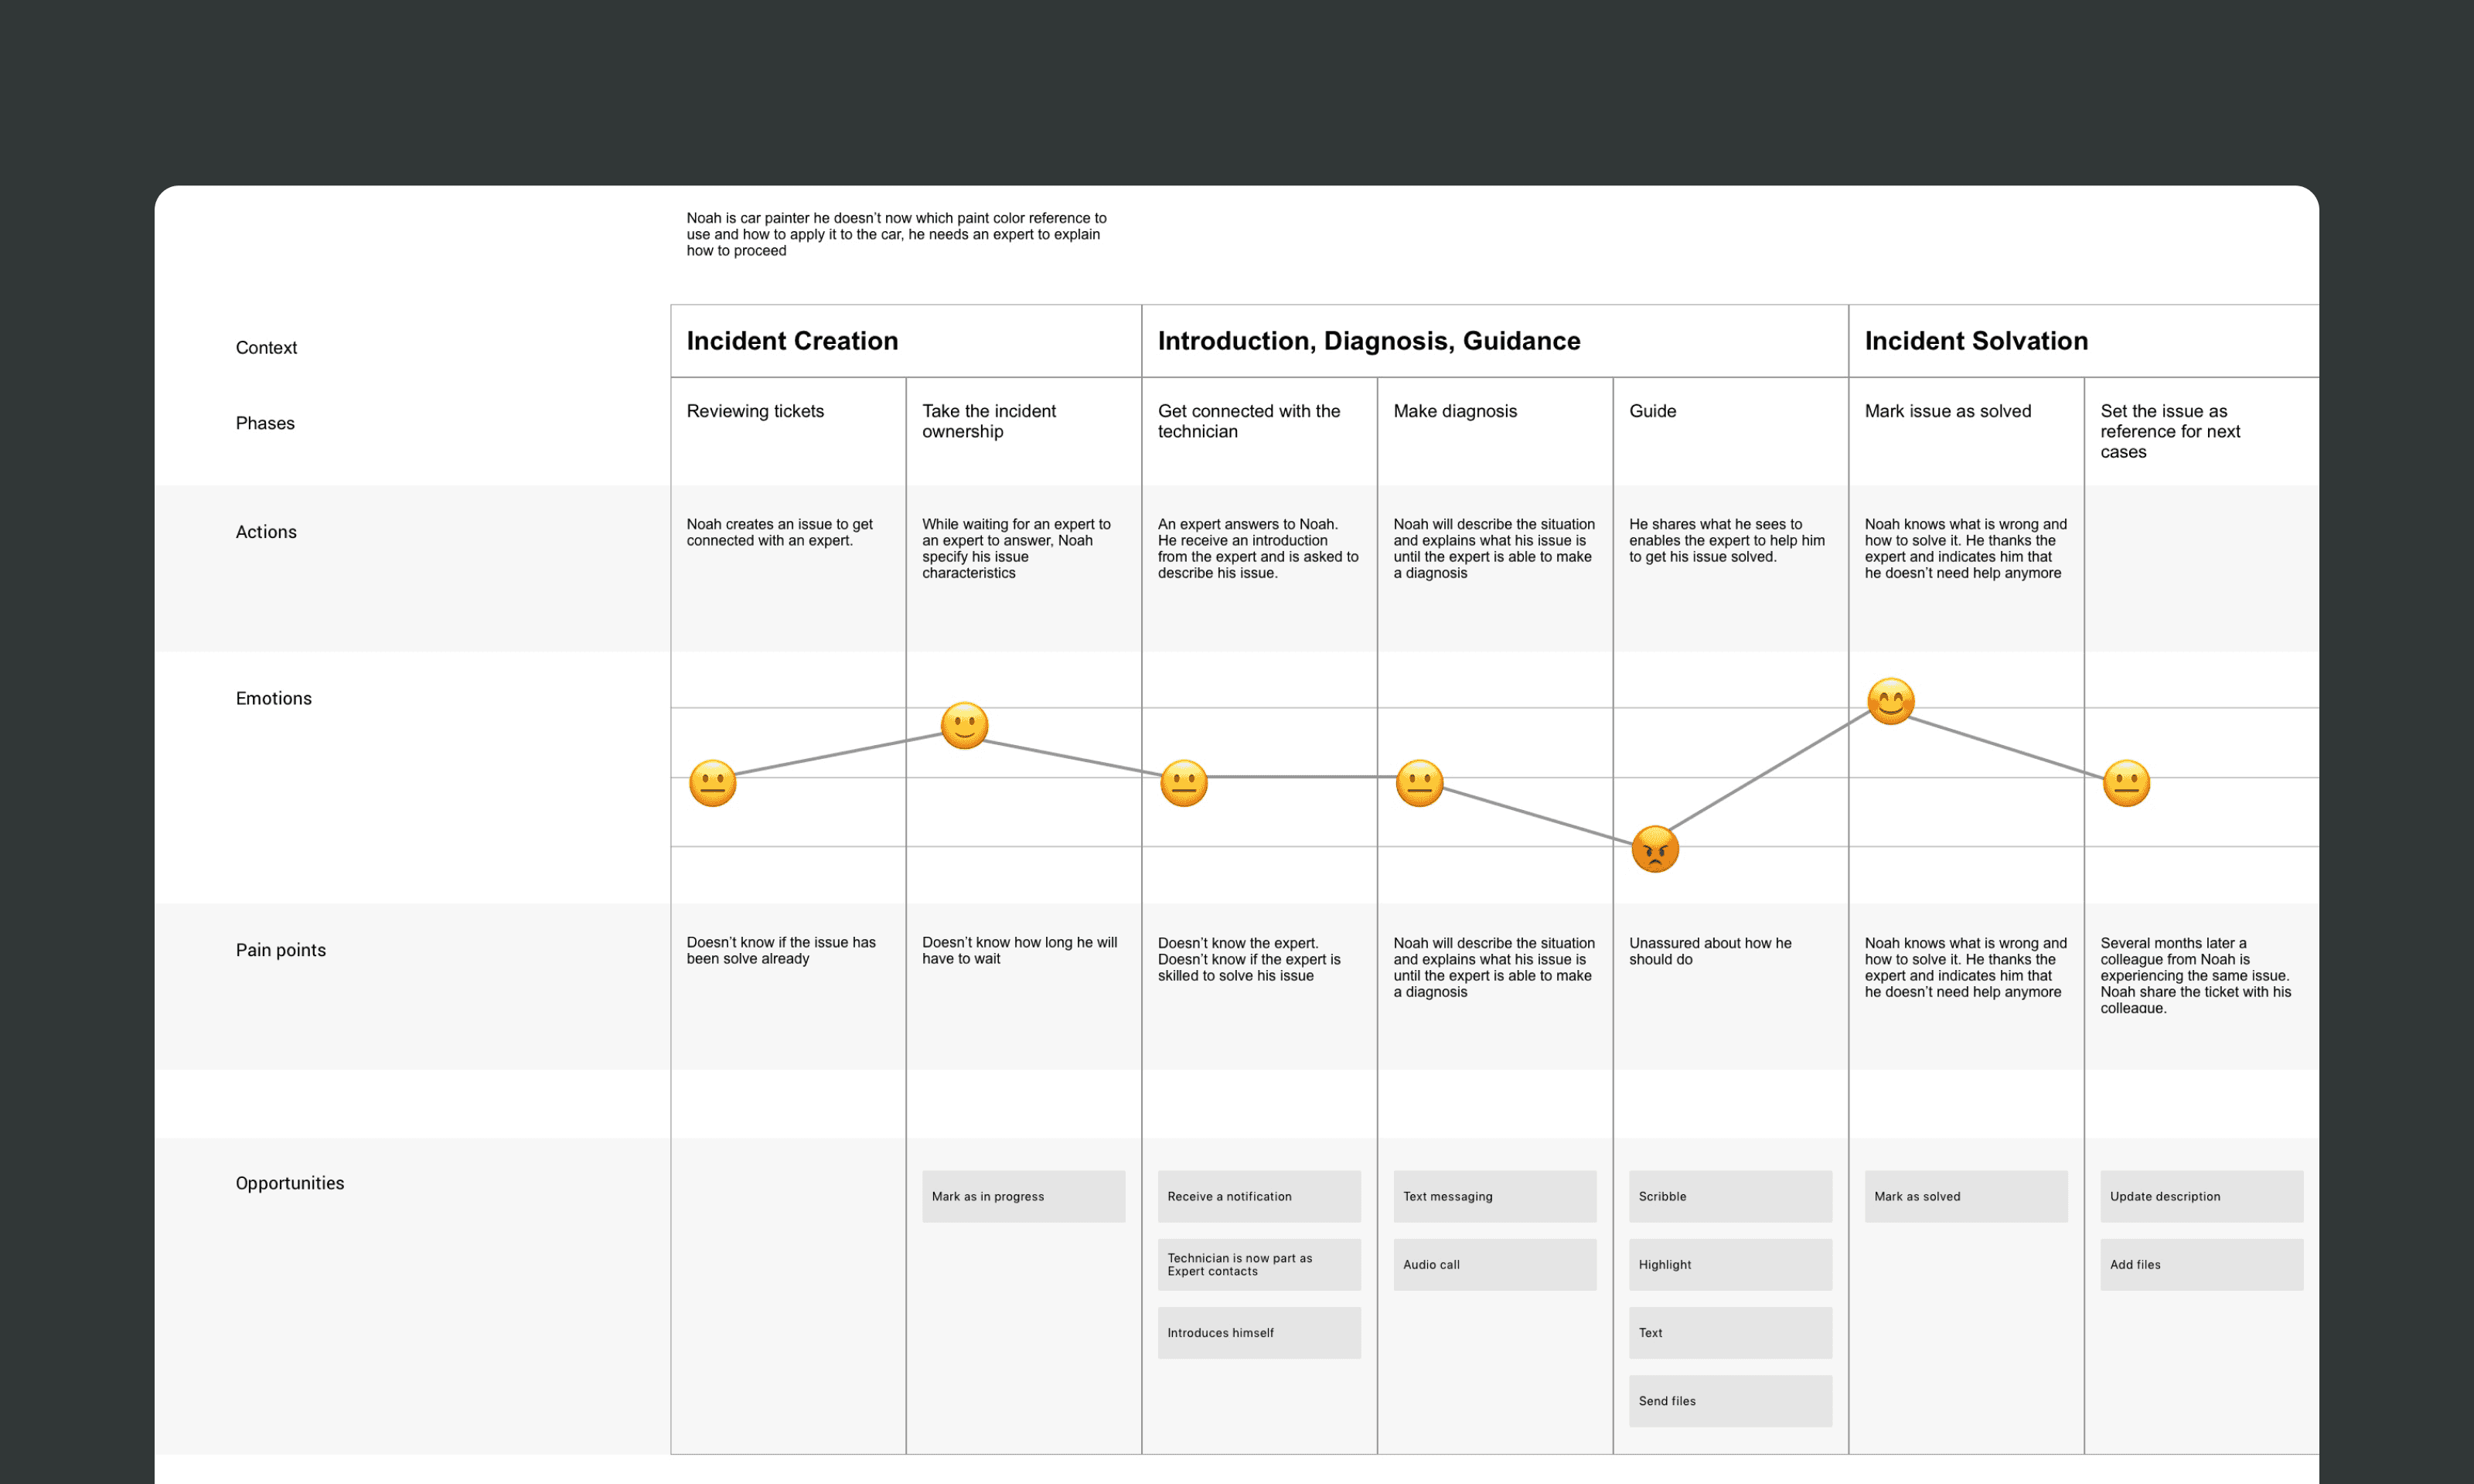Select the Introduces himself card
Screen dimensions: 2474x1484
click(1258, 1332)
